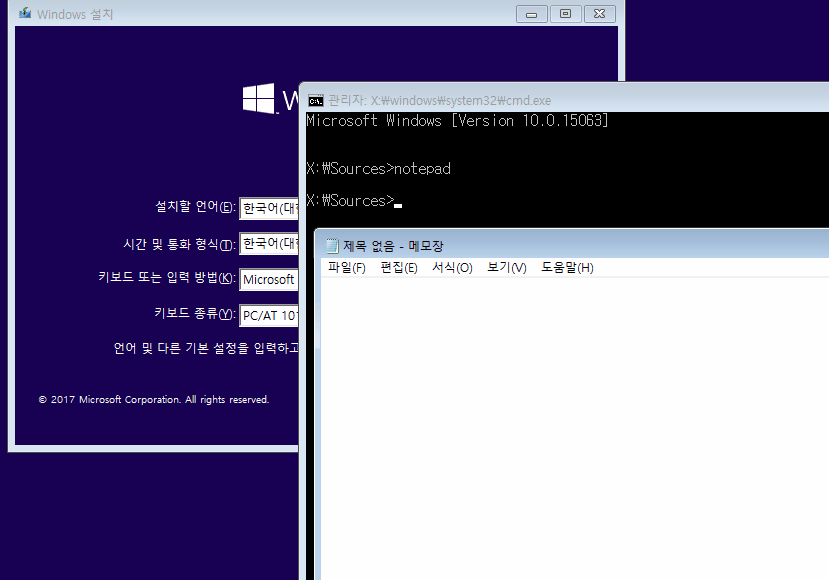The image size is (829, 580).
Task: Open the 설치할 언어 dropdown
Action: click(x=270, y=208)
